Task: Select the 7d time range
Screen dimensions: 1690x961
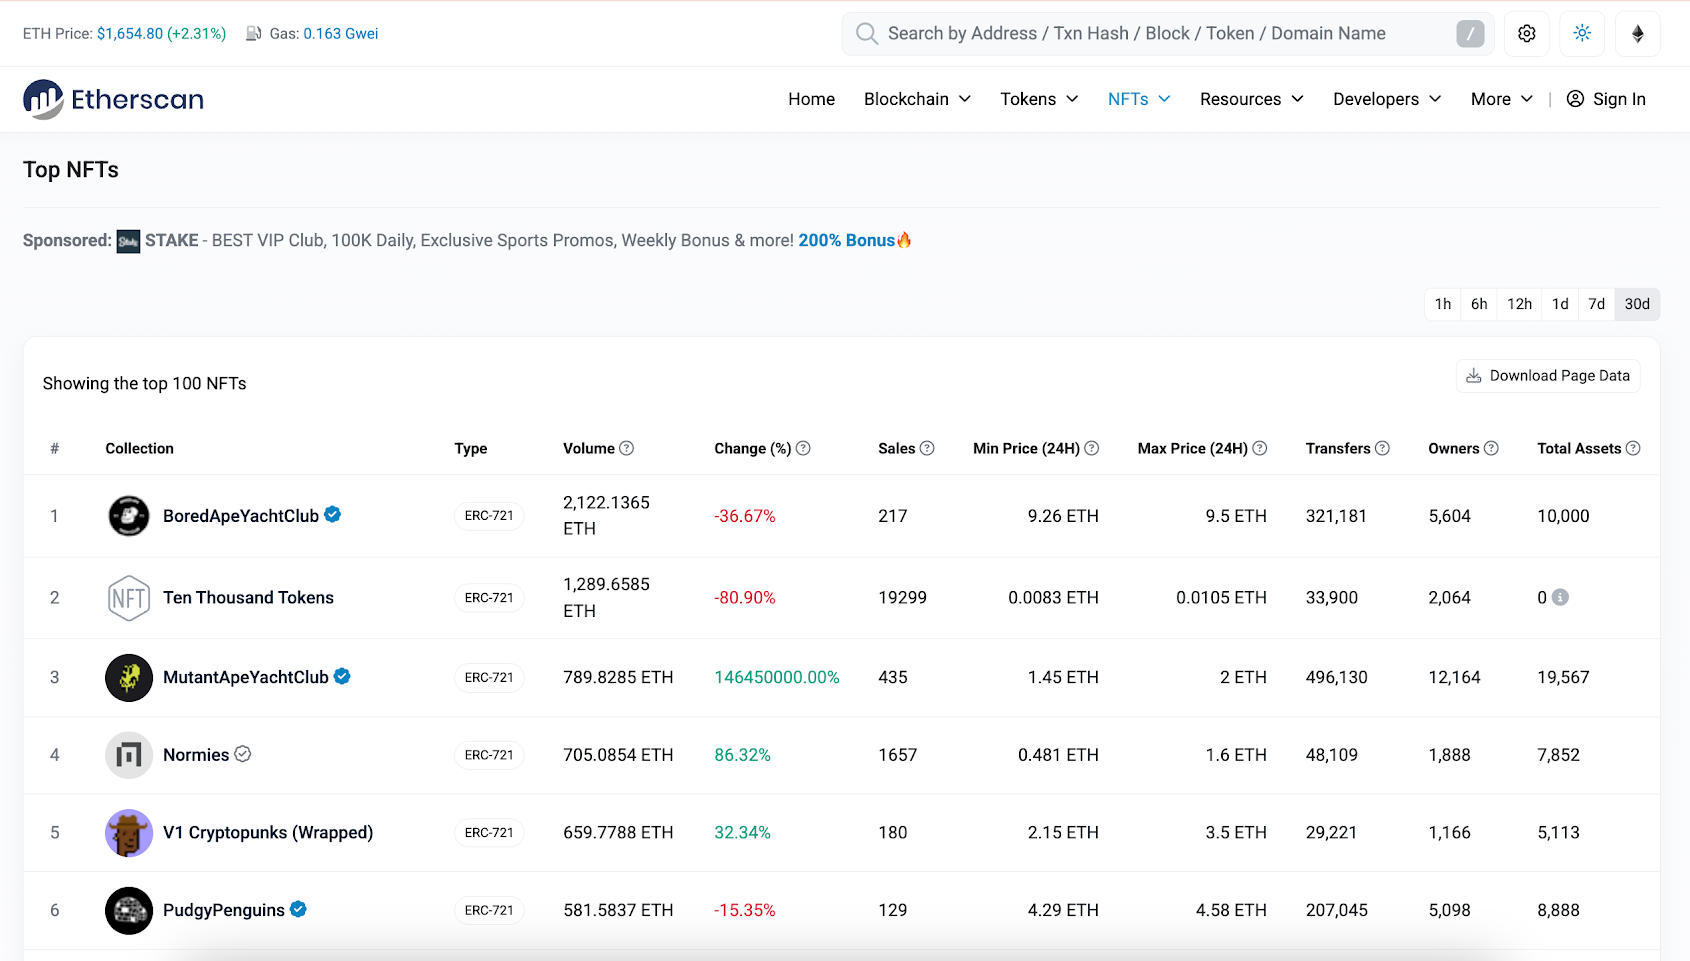Action: coord(1597,304)
